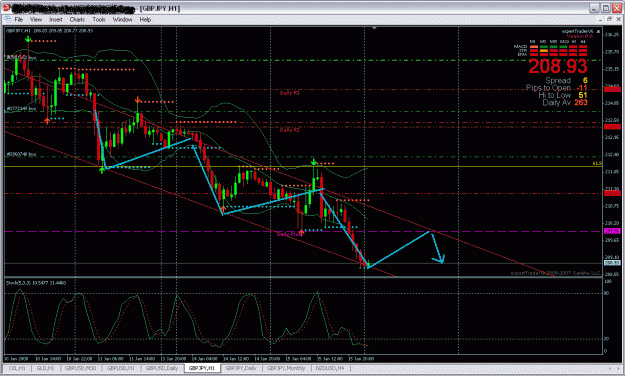Select the GBPJPY,H1 chart tab
This screenshot has height=376, width=625.
pyautogui.click(x=202, y=368)
